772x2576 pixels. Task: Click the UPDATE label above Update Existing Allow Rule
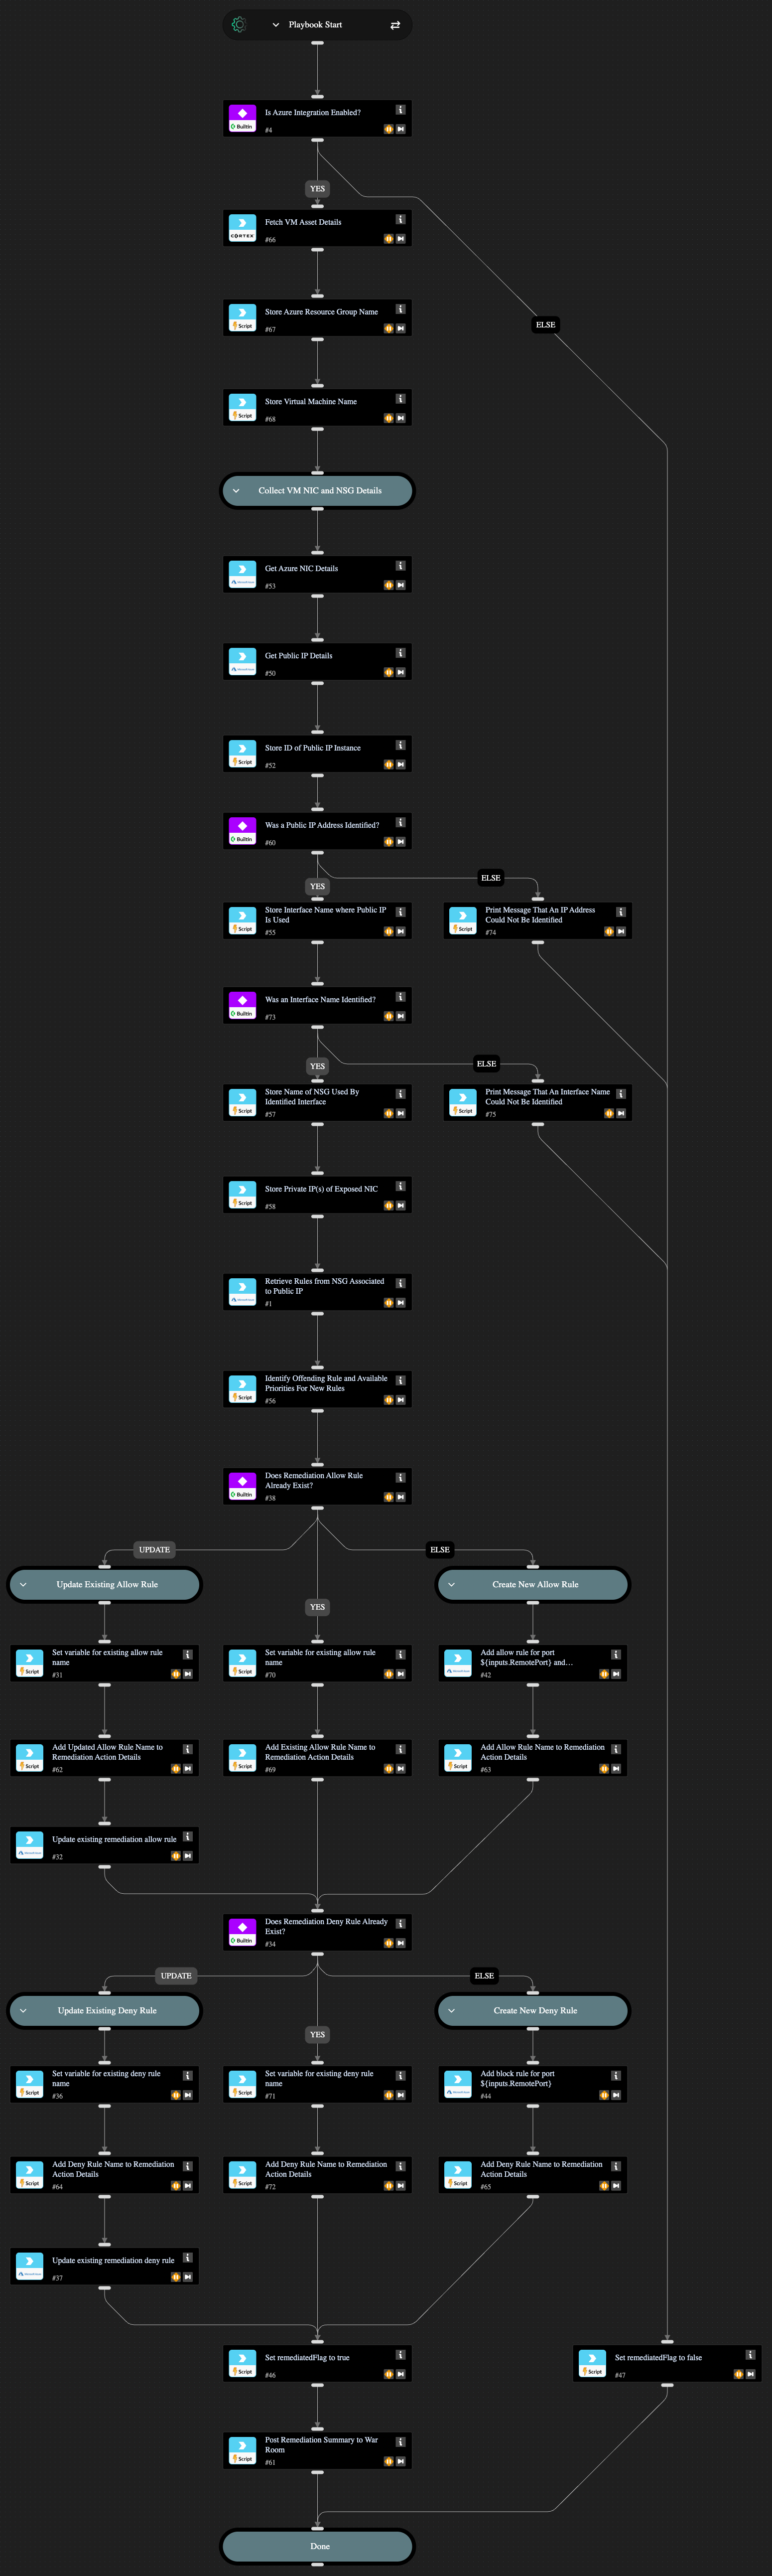coord(154,1550)
